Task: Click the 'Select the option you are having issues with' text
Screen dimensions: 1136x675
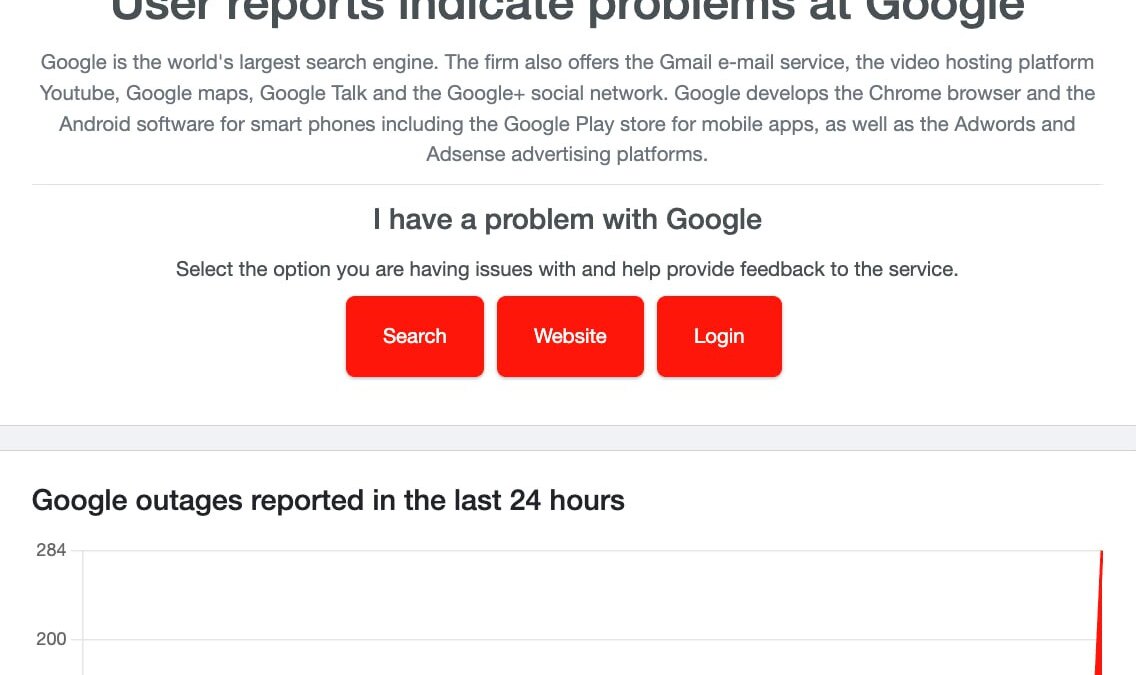Action: point(567,269)
